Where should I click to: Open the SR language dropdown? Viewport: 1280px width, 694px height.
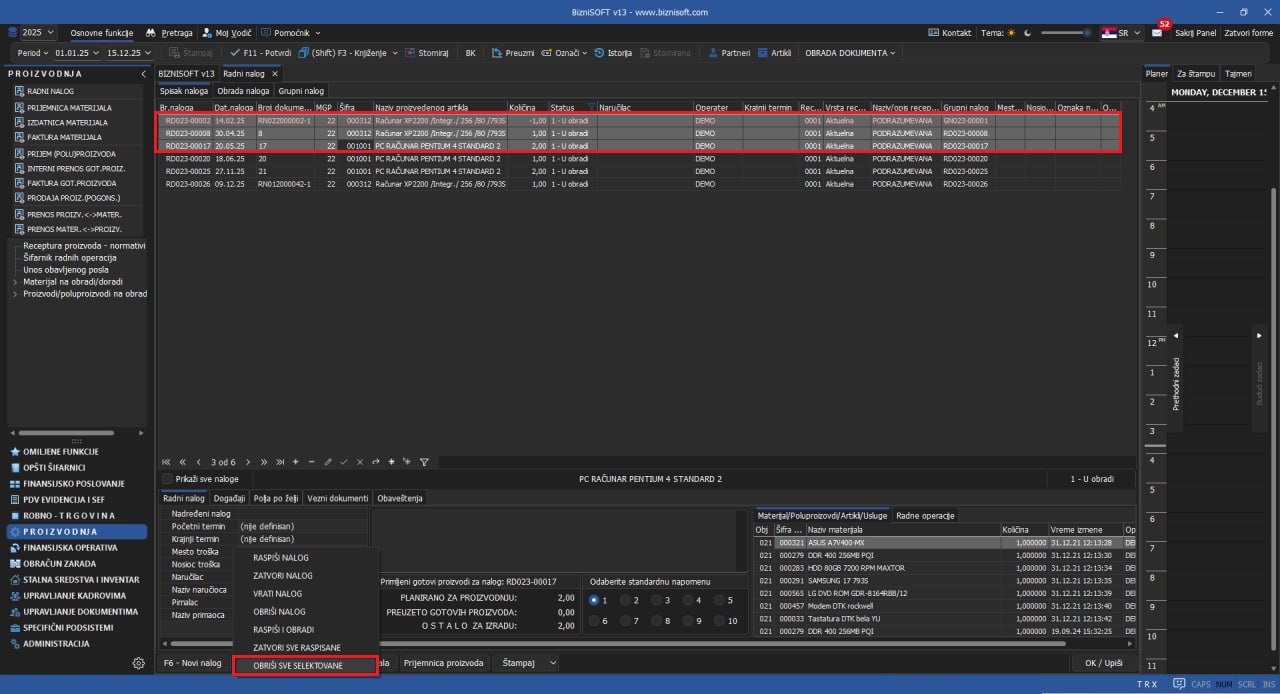click(1121, 33)
